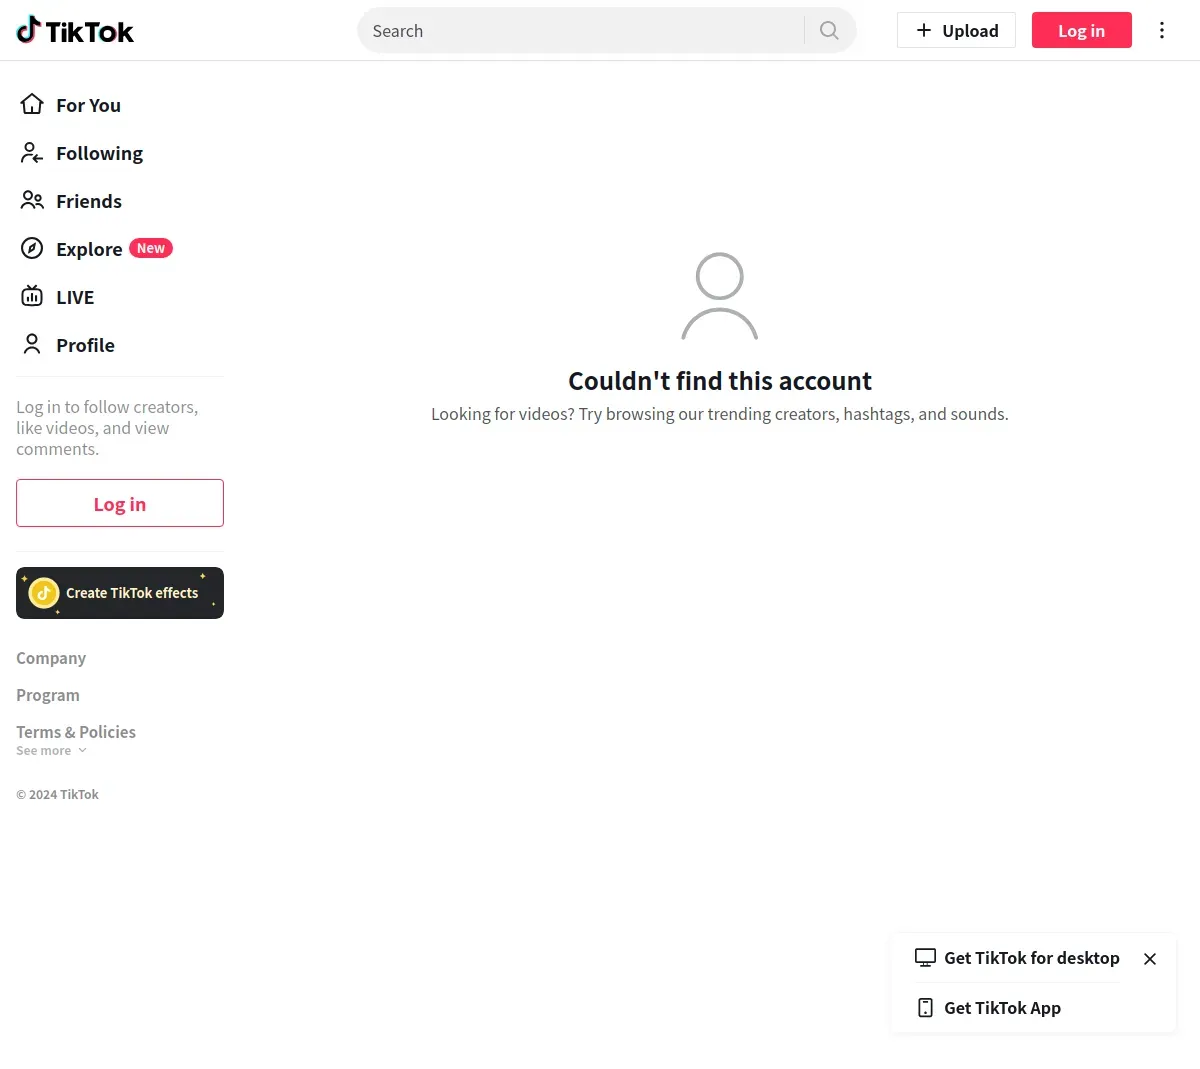Click the Following person icon
The width and height of the screenshot is (1200, 1069).
pos(32,153)
